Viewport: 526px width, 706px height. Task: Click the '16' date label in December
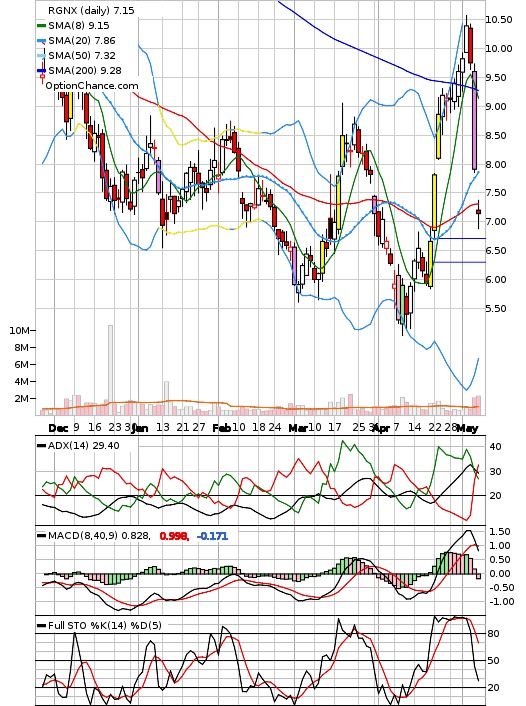95,427
